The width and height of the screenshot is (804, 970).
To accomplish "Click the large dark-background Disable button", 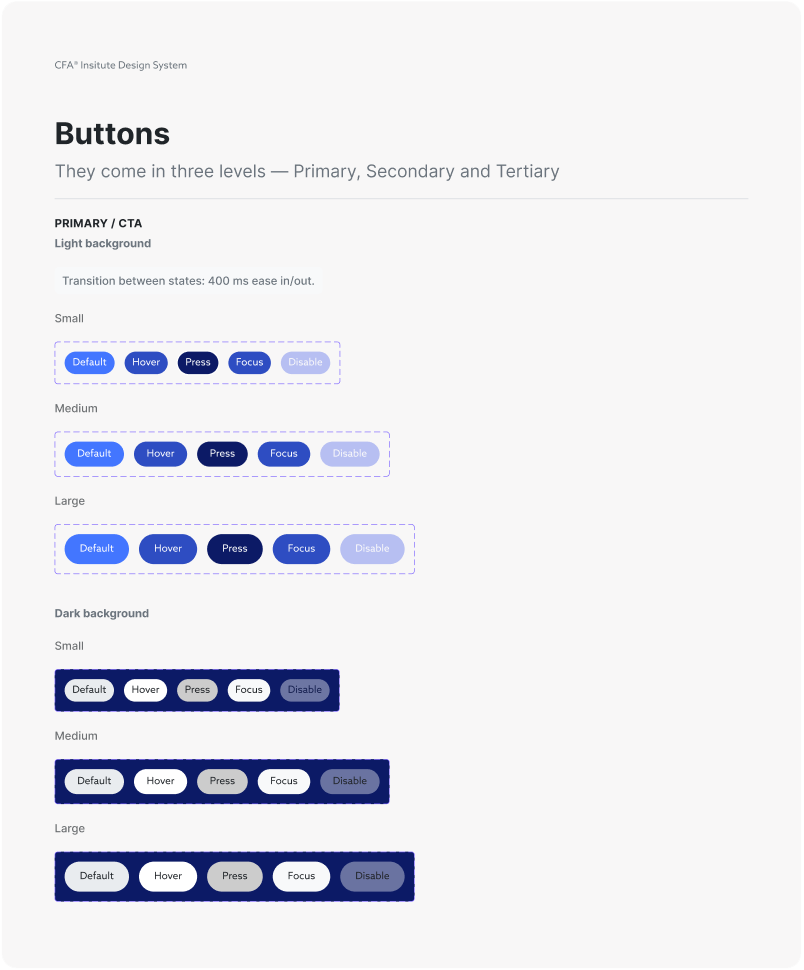I will point(372,876).
